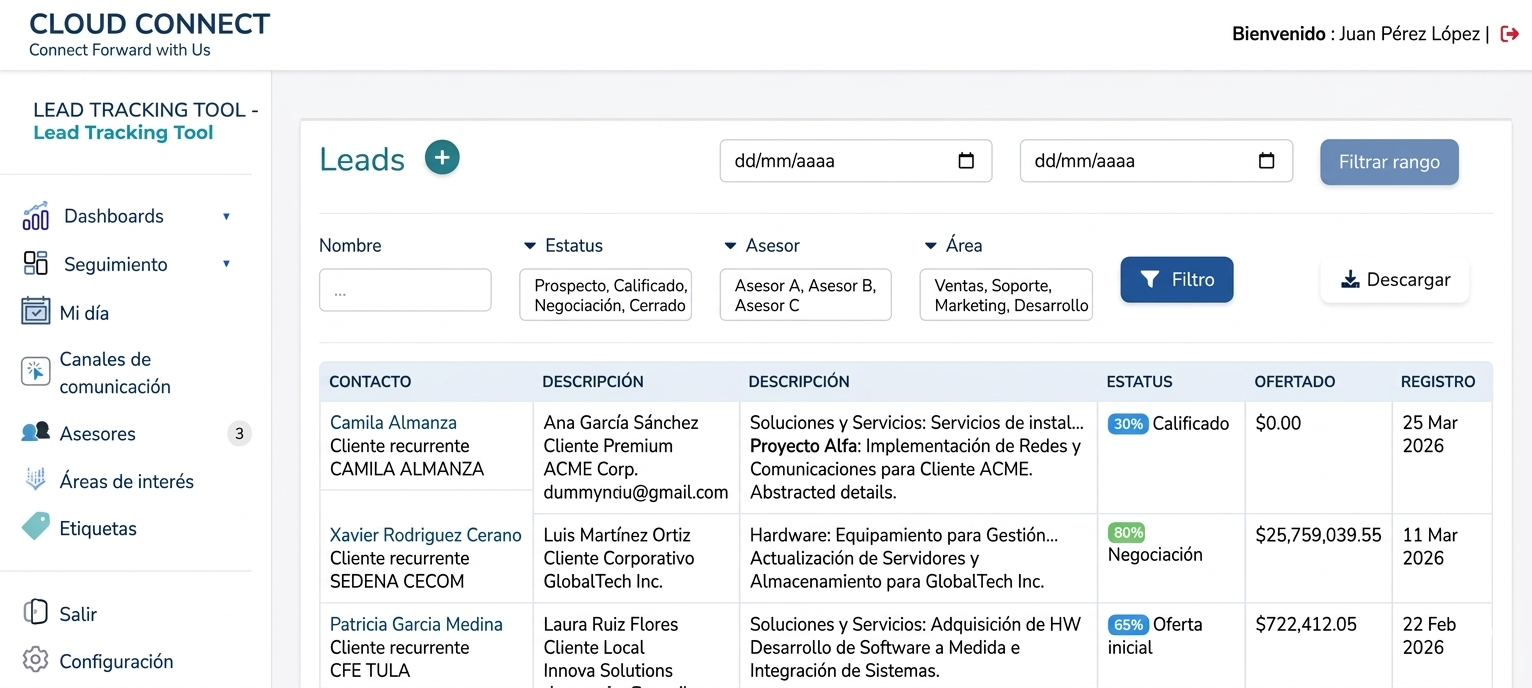The width and height of the screenshot is (1532, 688).
Task: Click the ESTATUS column header
Action: (1139, 382)
